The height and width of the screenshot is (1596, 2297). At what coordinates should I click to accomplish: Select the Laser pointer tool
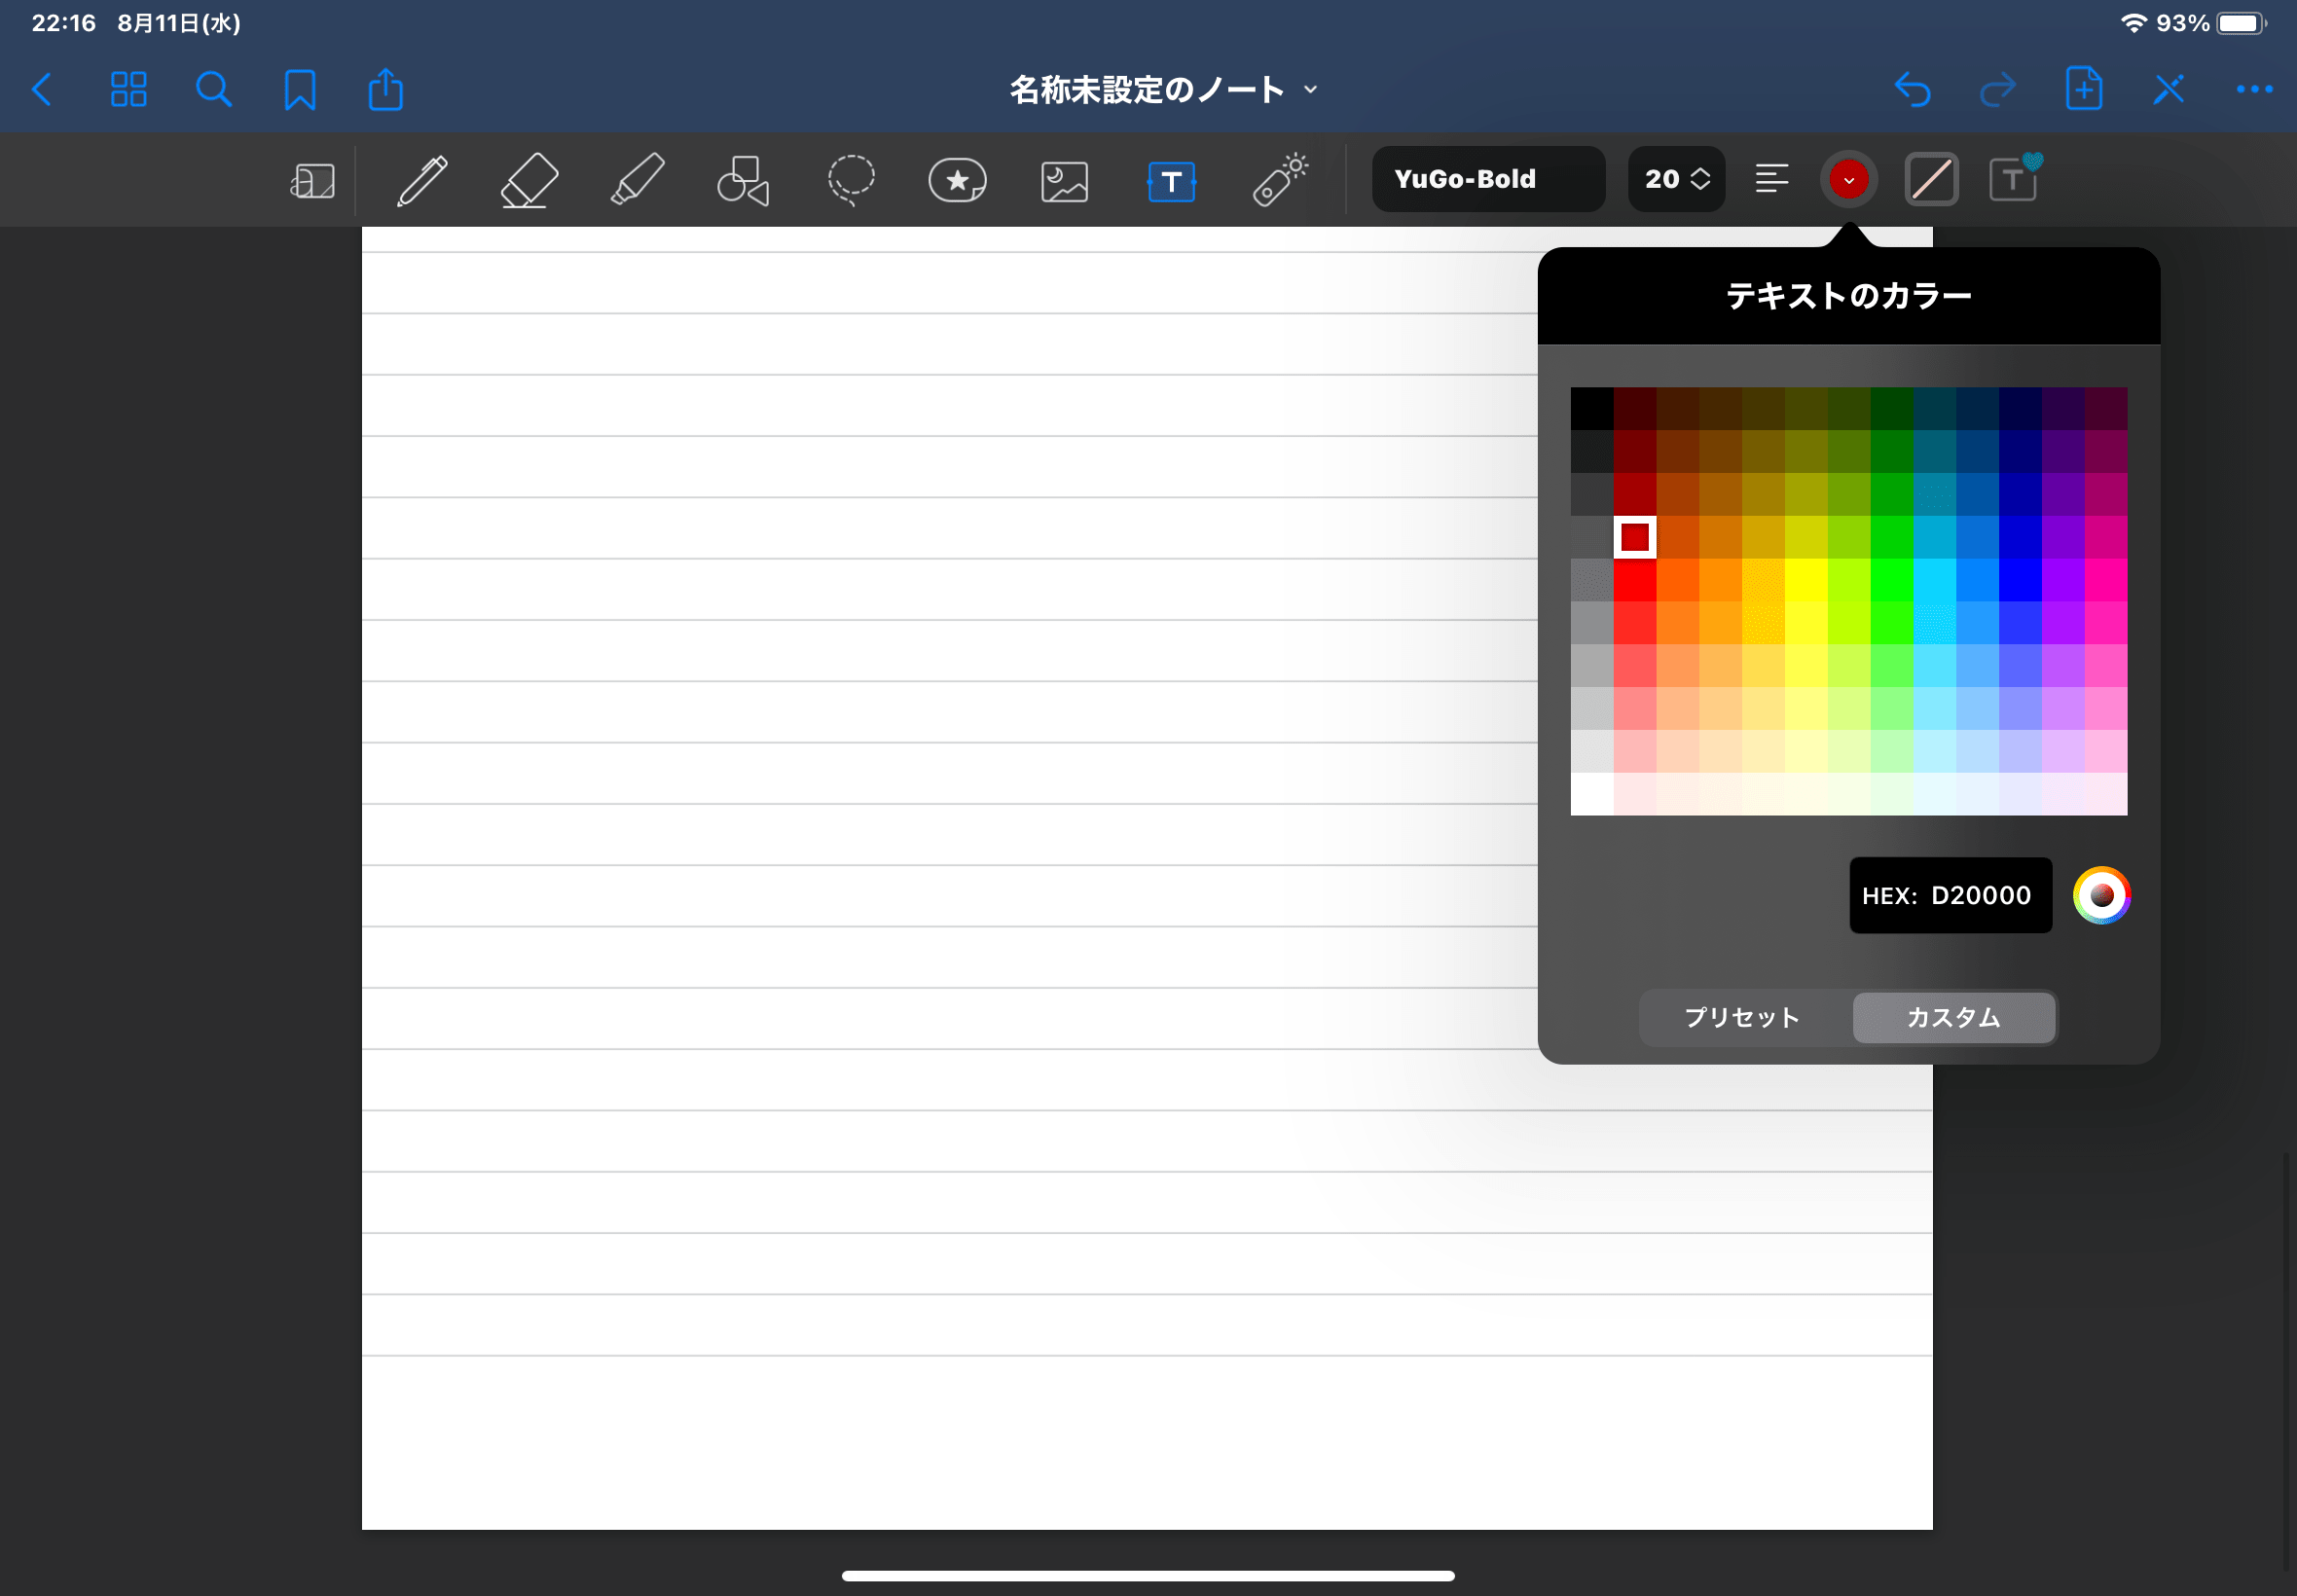1279,181
